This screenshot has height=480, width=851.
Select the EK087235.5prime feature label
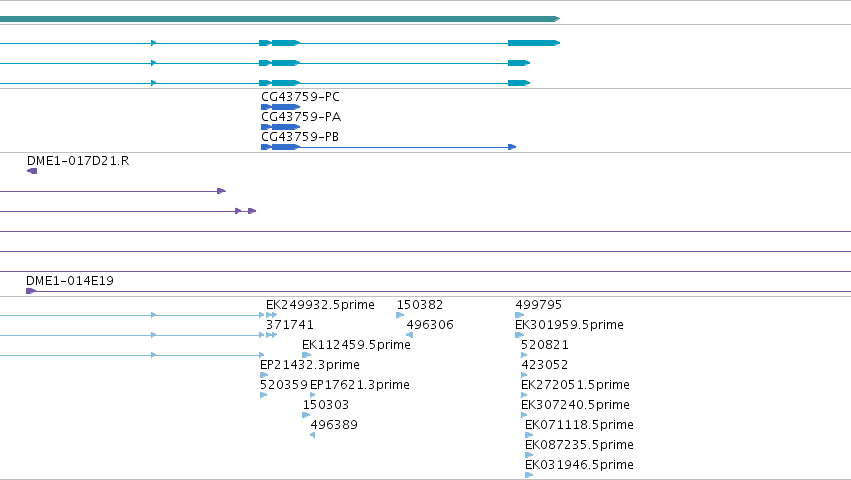click(579, 445)
